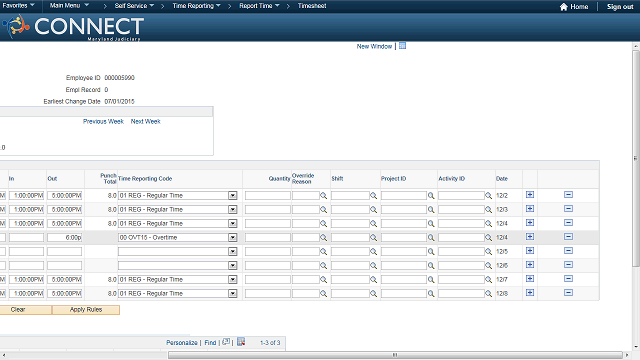640x360 pixels.
Task: Open the Main Menu dropdown
Action: 69,6
